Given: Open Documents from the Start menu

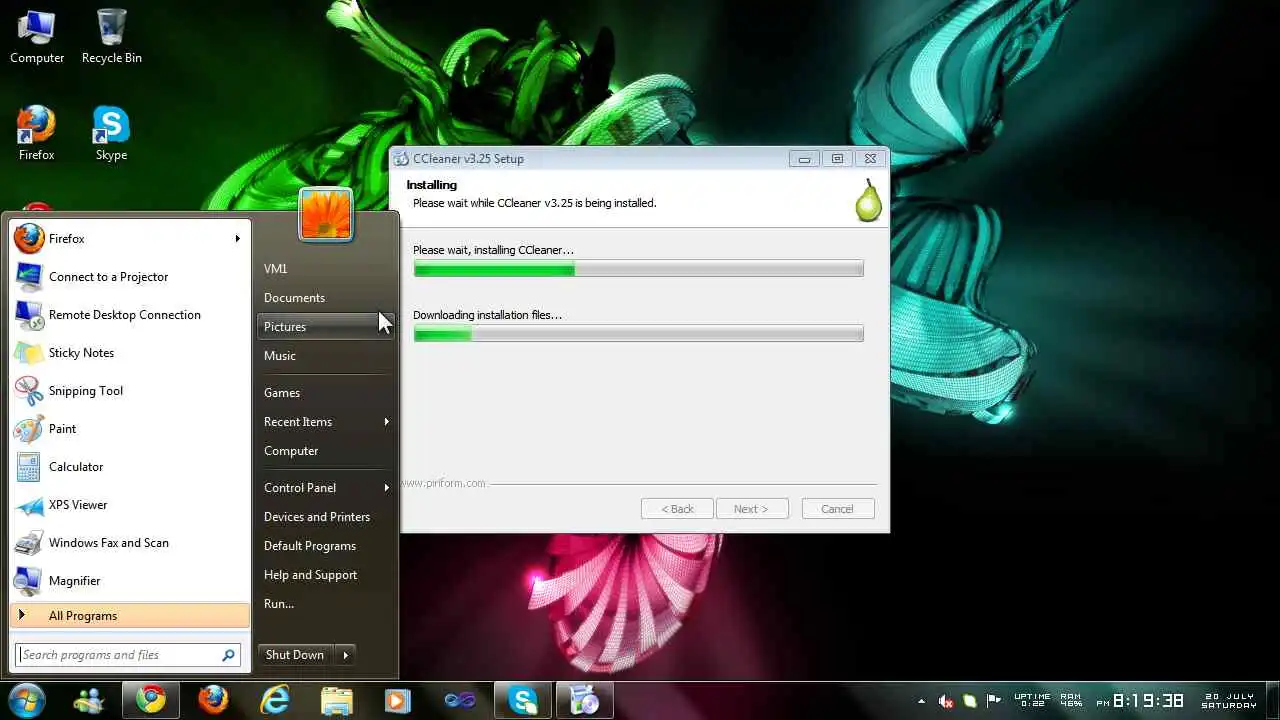Looking at the screenshot, I should click(x=325, y=298).
